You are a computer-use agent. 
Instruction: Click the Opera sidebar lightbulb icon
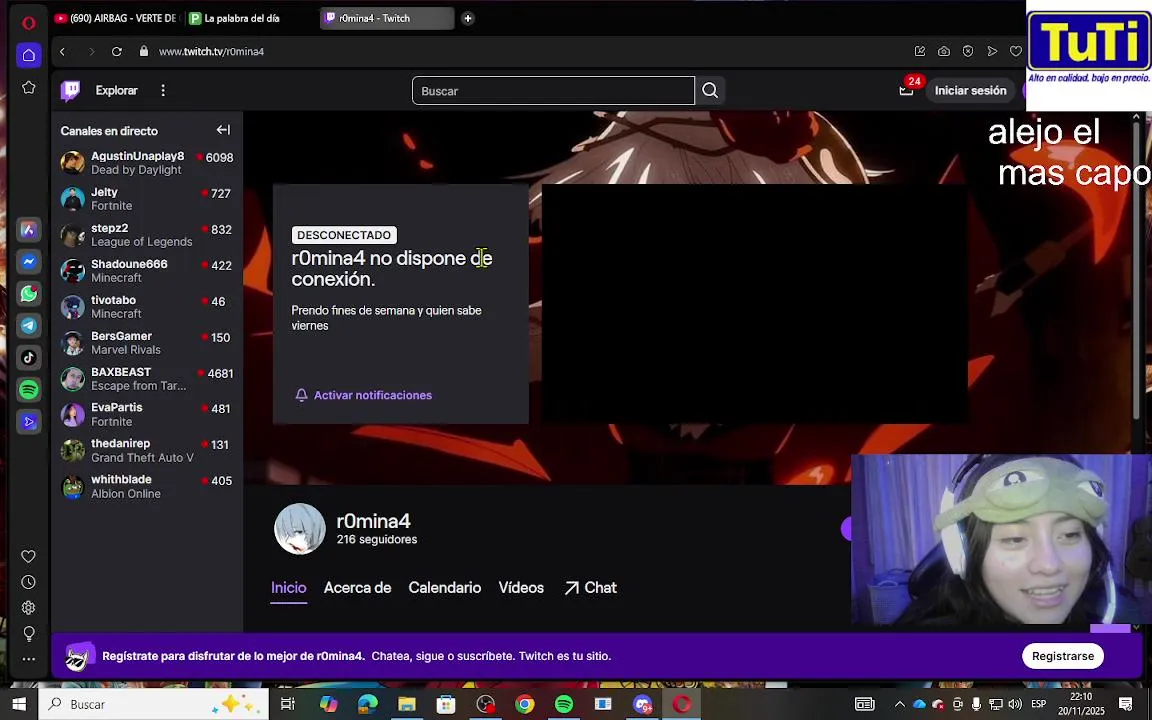tap(29, 633)
